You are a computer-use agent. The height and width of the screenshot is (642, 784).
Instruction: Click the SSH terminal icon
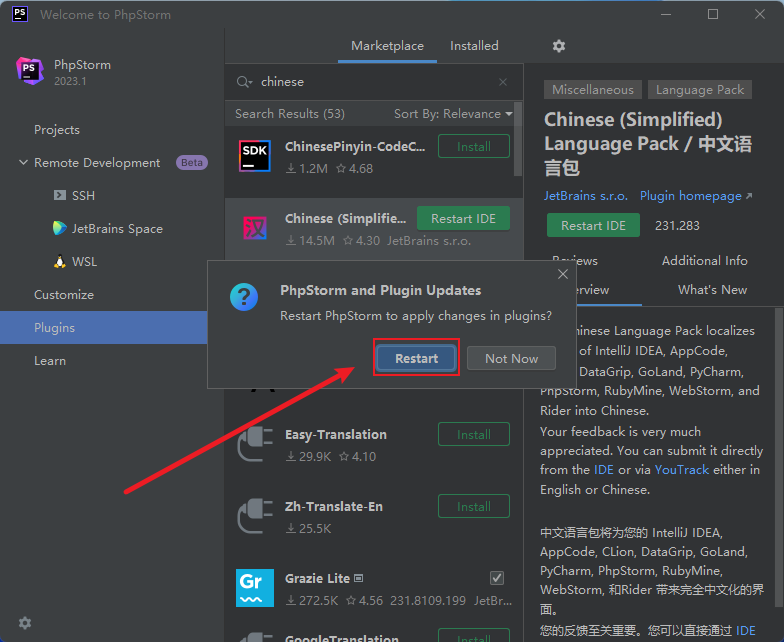(60, 195)
